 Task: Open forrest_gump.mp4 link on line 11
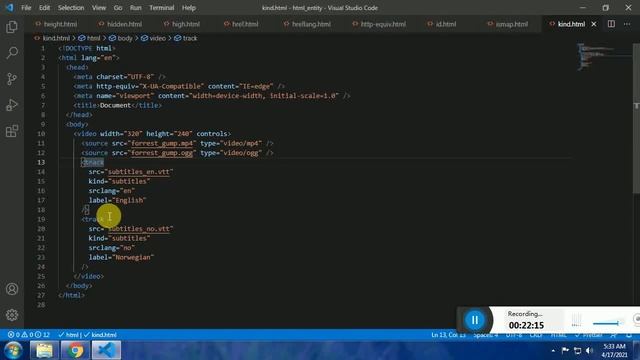pos(162,143)
